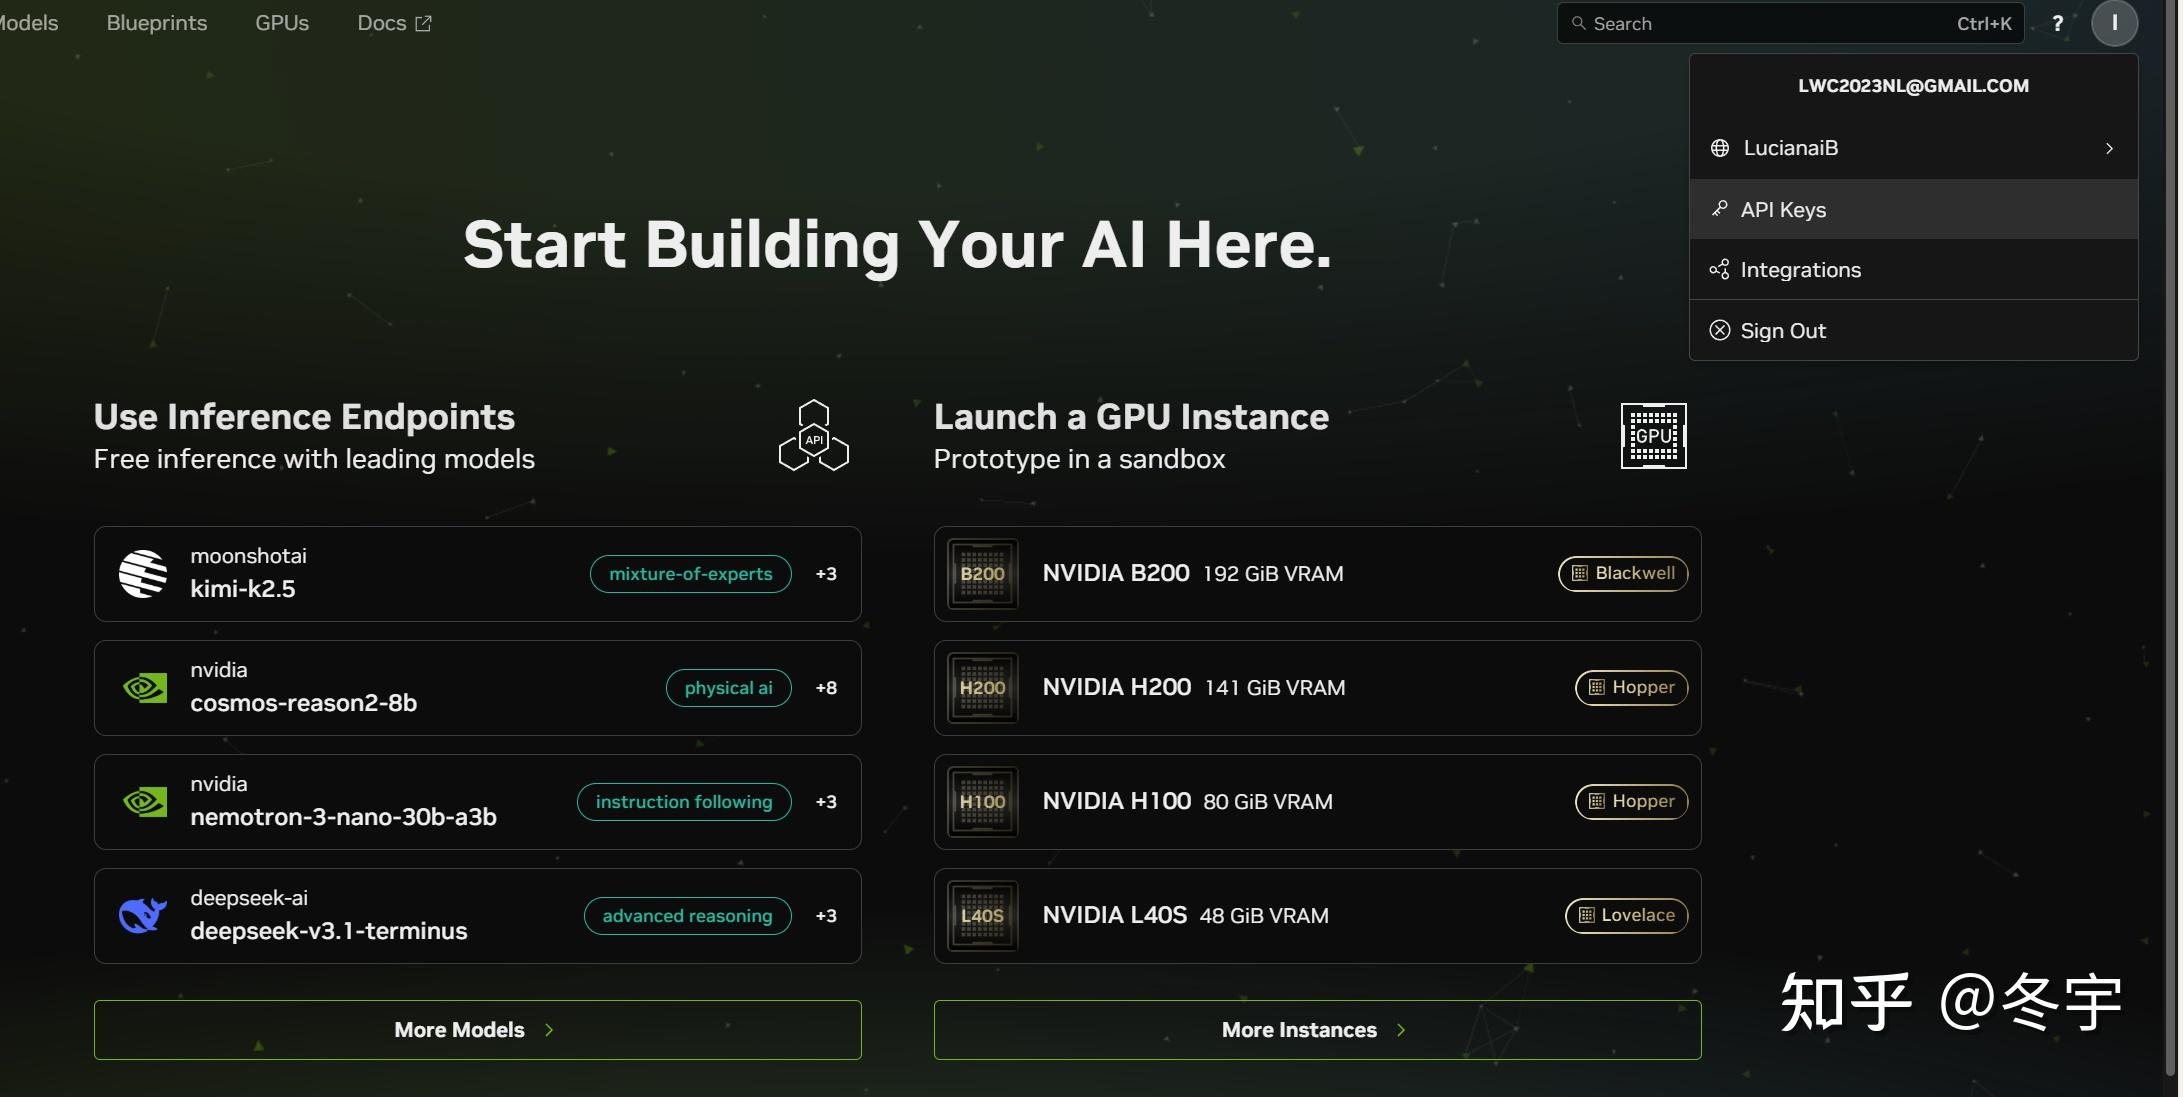Click the deepseek whale logo icon
This screenshot has height=1097, width=2183.
tap(143, 916)
